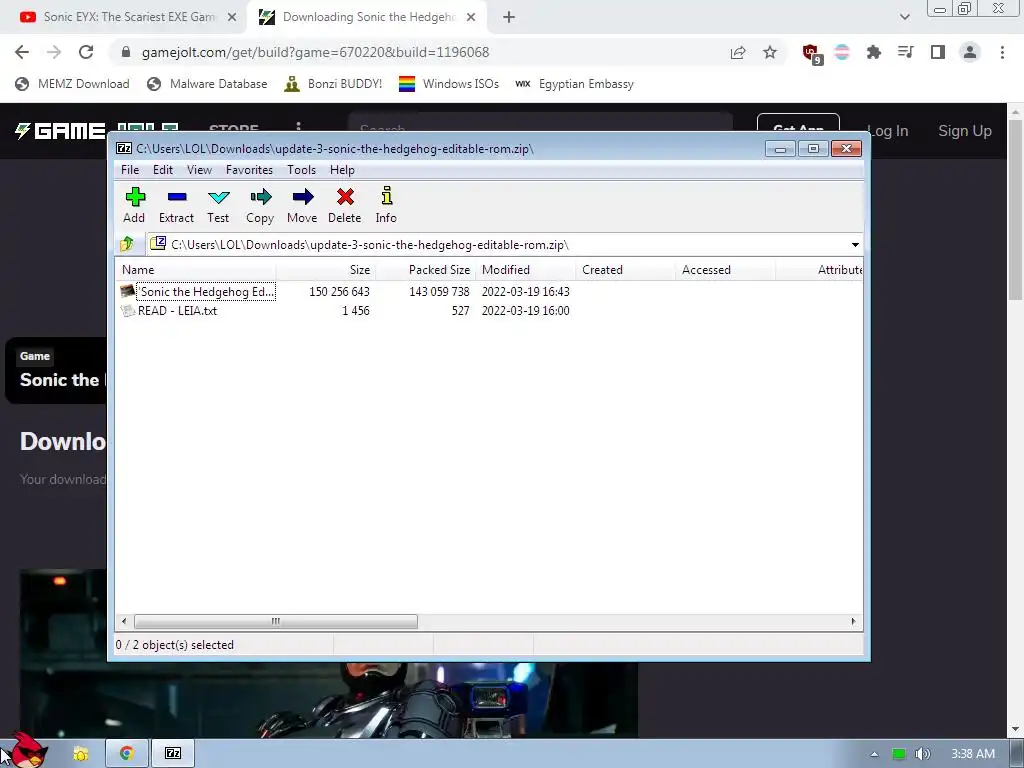Open a new Chrome tab
Viewport: 1024px width, 768px height.
[509, 17]
